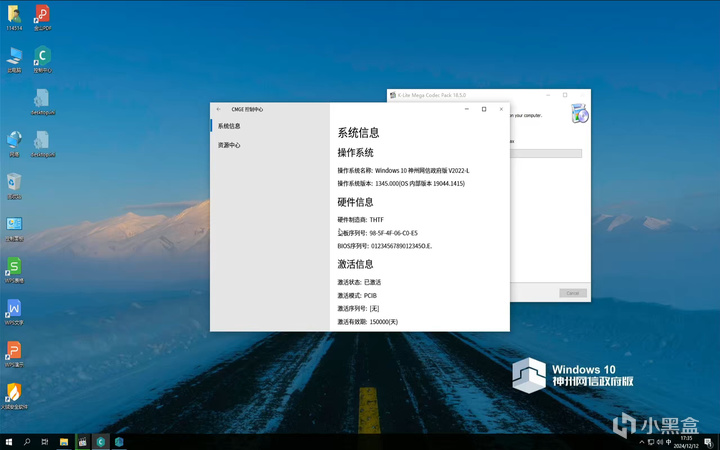720x450 pixels.
Task: Open the 控制面板 desktop icon
Action: (14, 229)
